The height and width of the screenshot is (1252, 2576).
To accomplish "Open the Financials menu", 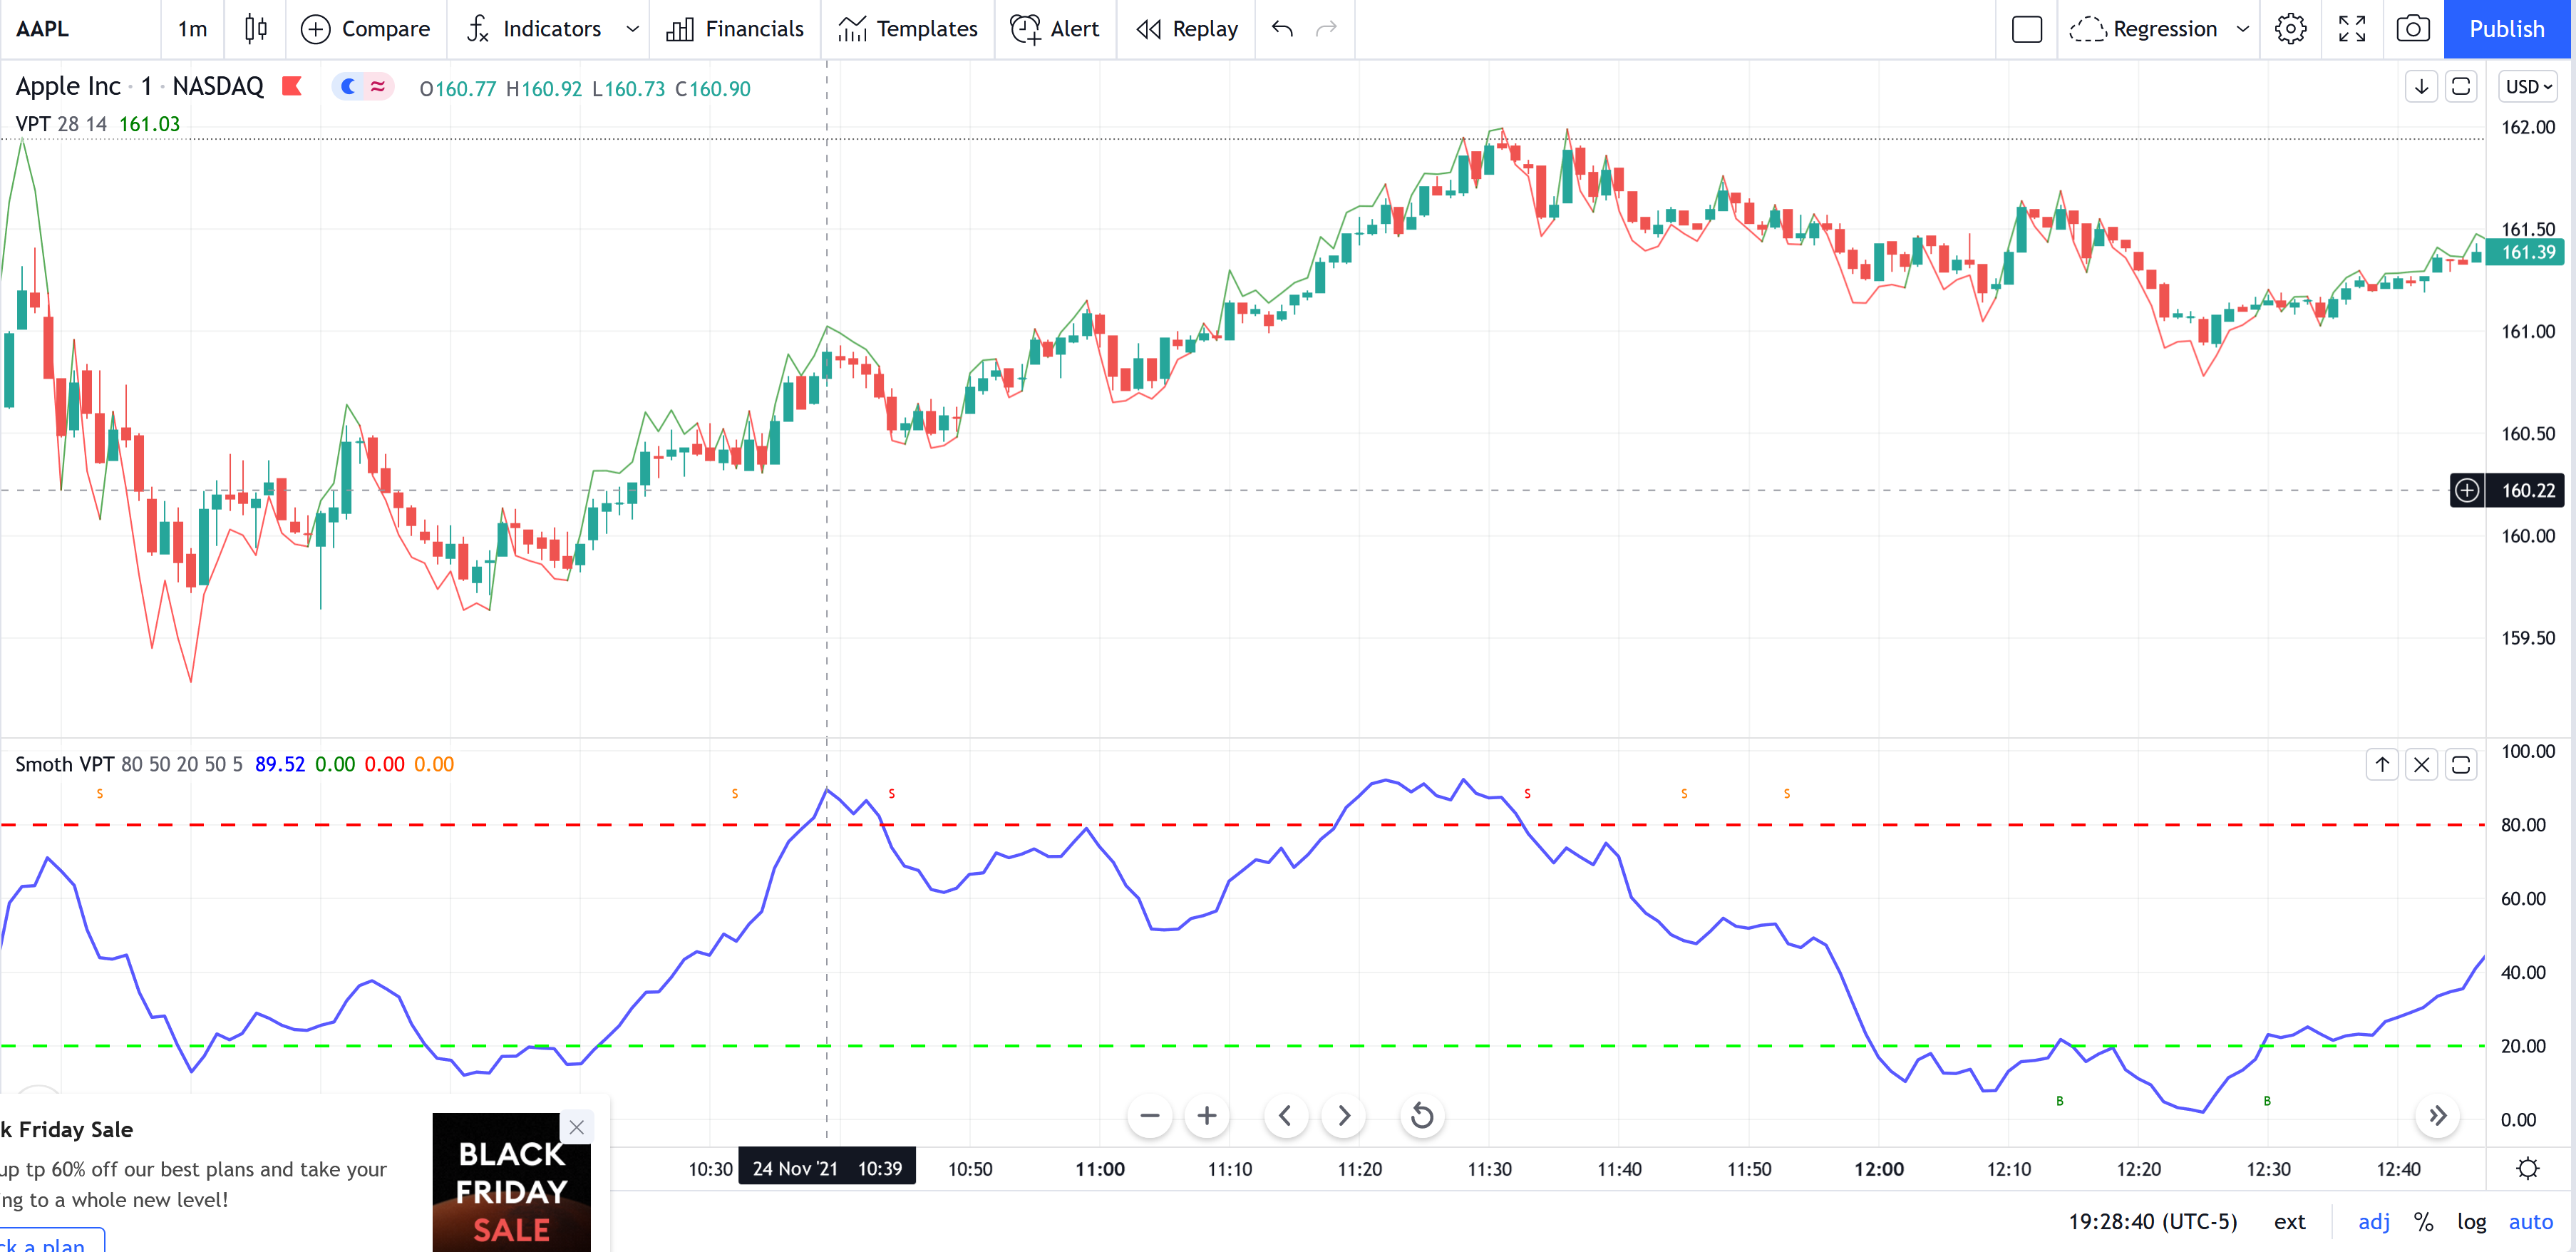I will coord(735,29).
